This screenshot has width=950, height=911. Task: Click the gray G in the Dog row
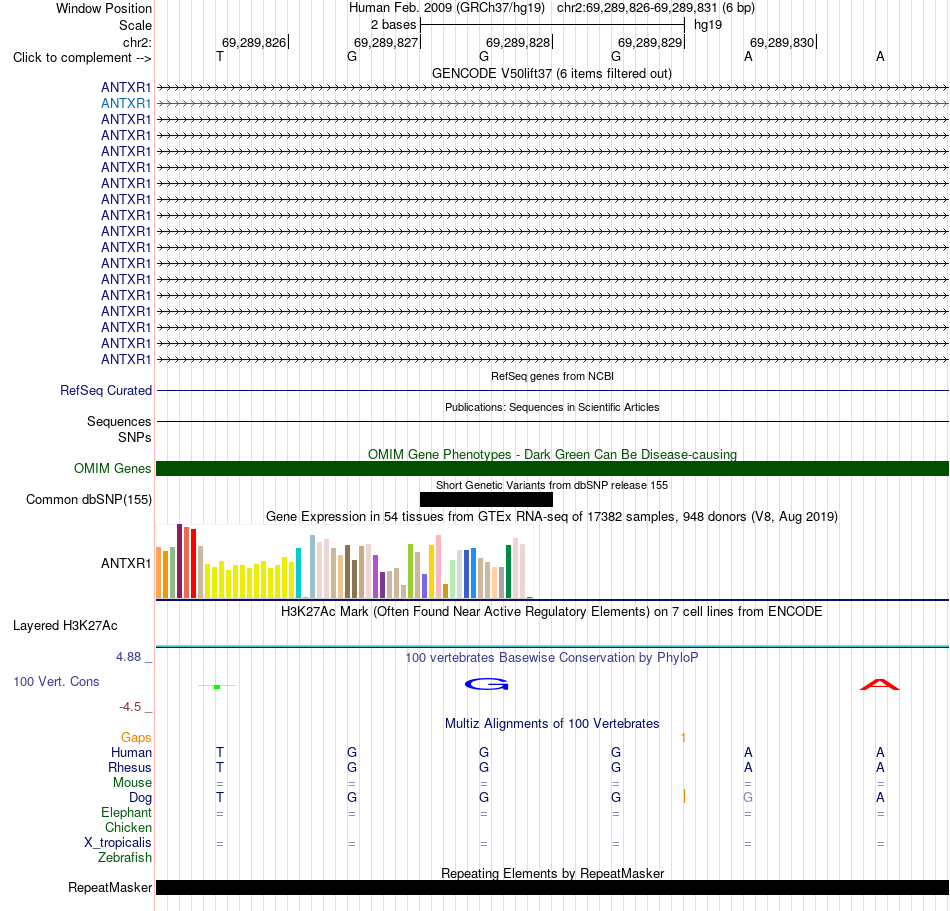pyautogui.click(x=748, y=798)
